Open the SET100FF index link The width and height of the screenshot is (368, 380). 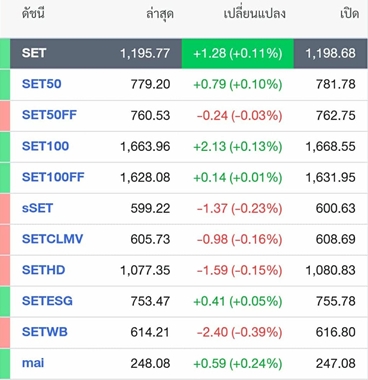(x=53, y=177)
